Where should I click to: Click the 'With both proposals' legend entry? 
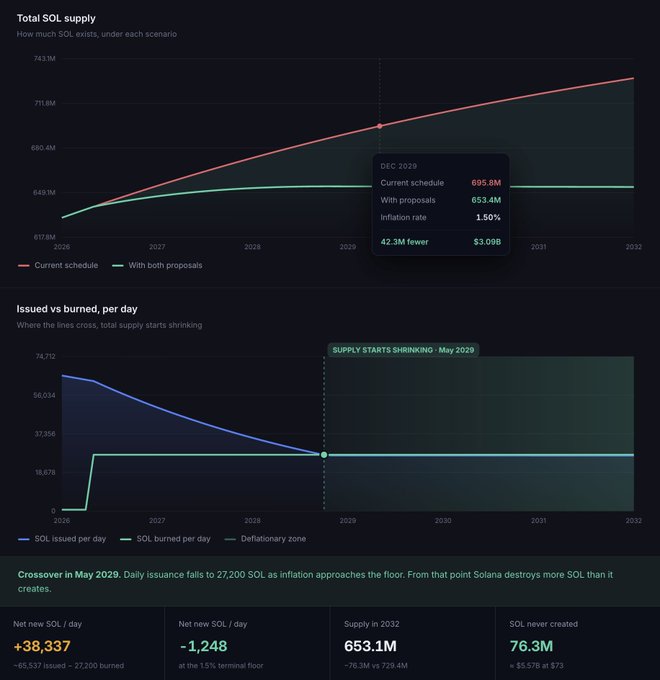[x=157, y=265]
